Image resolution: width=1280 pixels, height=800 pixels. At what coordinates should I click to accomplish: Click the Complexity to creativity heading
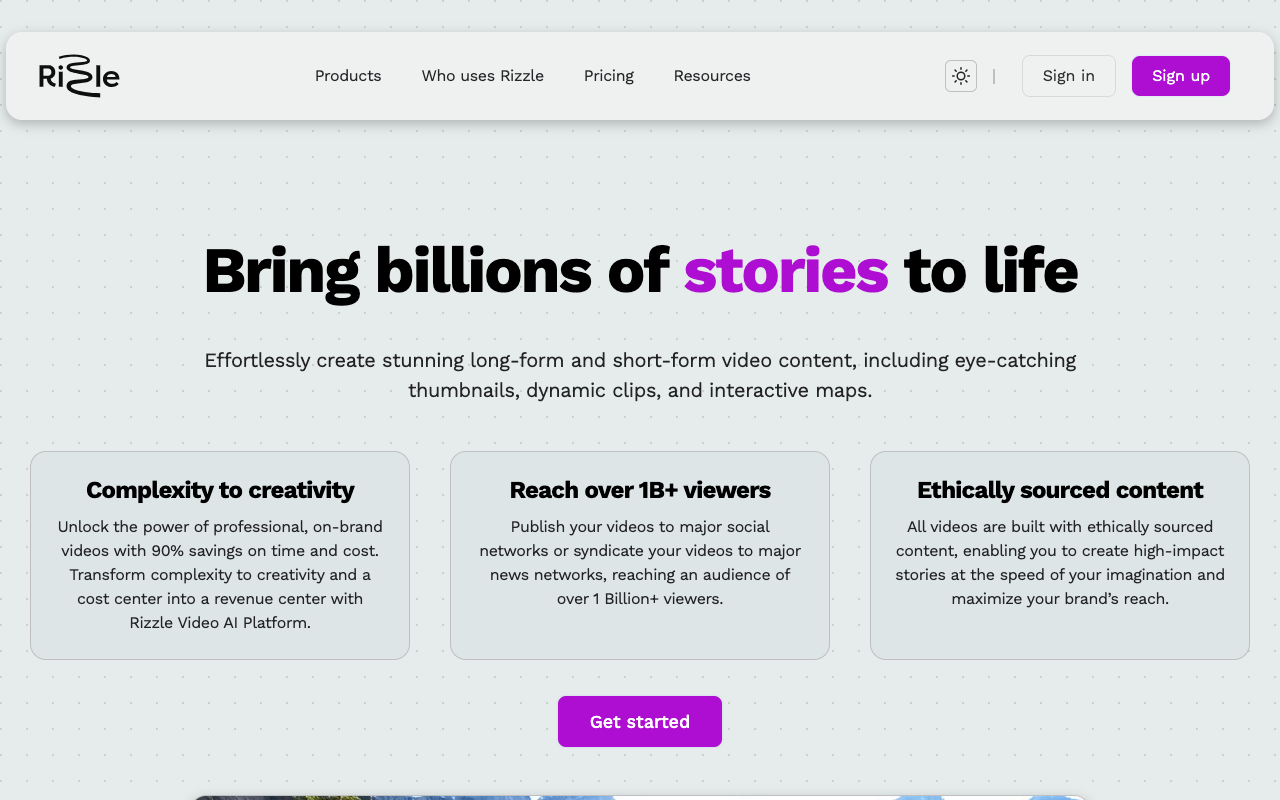click(x=220, y=490)
